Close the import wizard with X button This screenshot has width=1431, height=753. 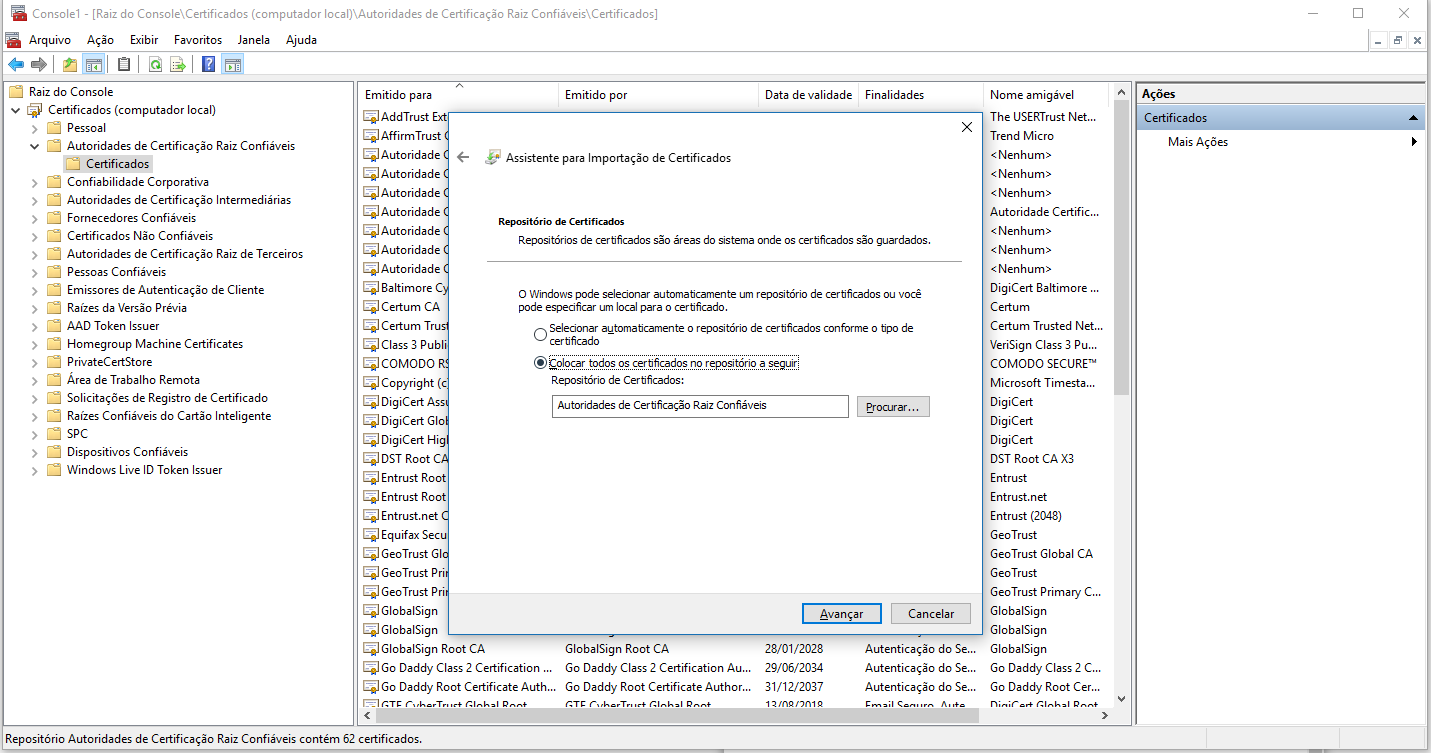966,127
